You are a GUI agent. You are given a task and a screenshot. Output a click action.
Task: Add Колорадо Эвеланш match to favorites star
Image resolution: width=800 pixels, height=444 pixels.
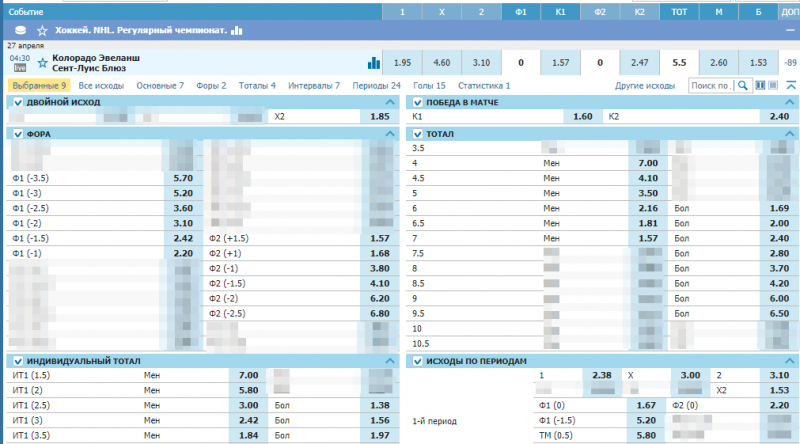click(x=42, y=62)
